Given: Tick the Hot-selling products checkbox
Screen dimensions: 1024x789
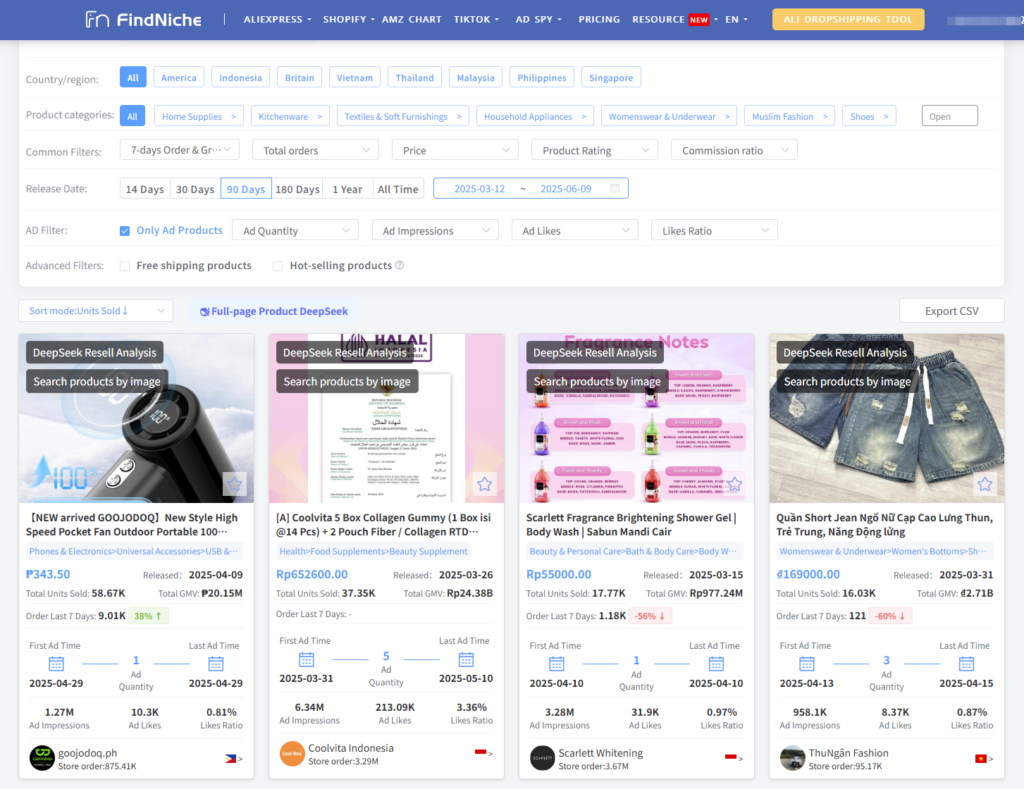Looking at the screenshot, I should coord(278,266).
